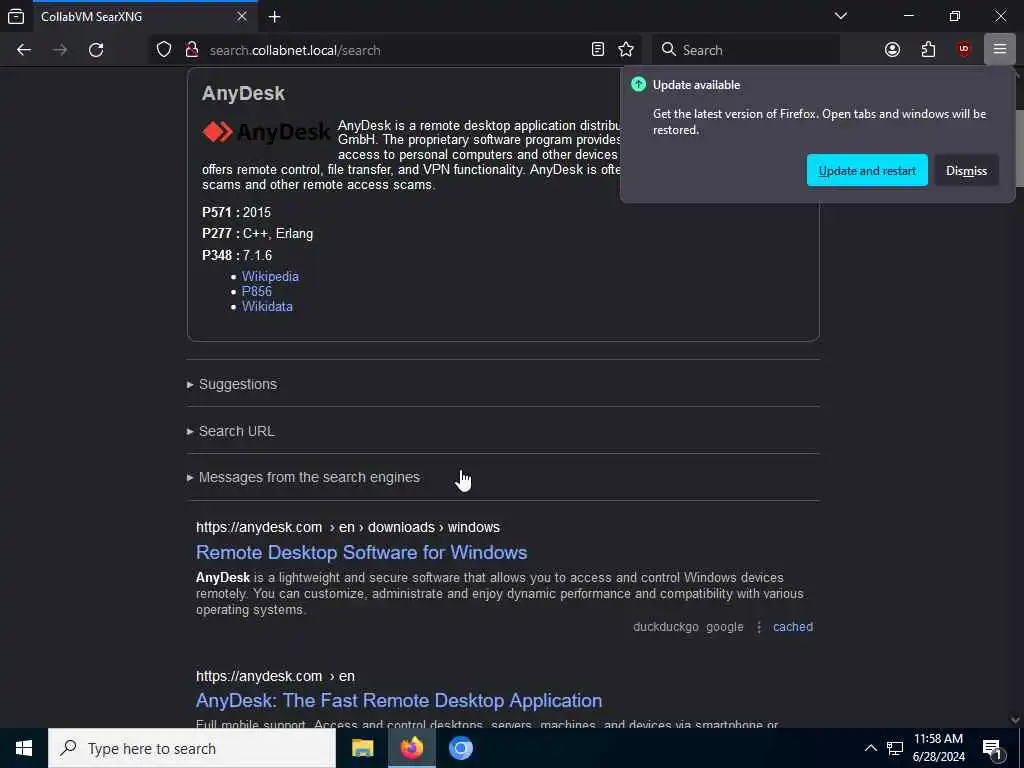This screenshot has height=768, width=1024.
Task: Open the Windows Start menu
Action: click(24, 748)
